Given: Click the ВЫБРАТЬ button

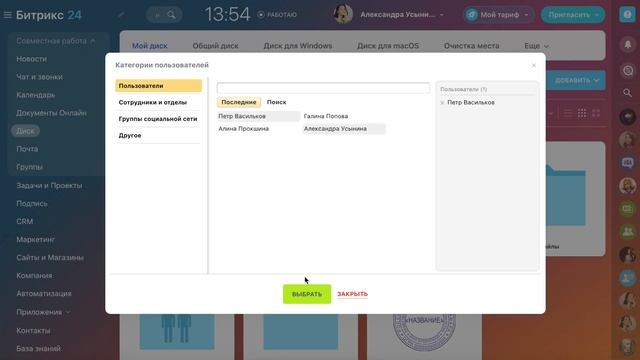Looking at the screenshot, I should [x=307, y=294].
